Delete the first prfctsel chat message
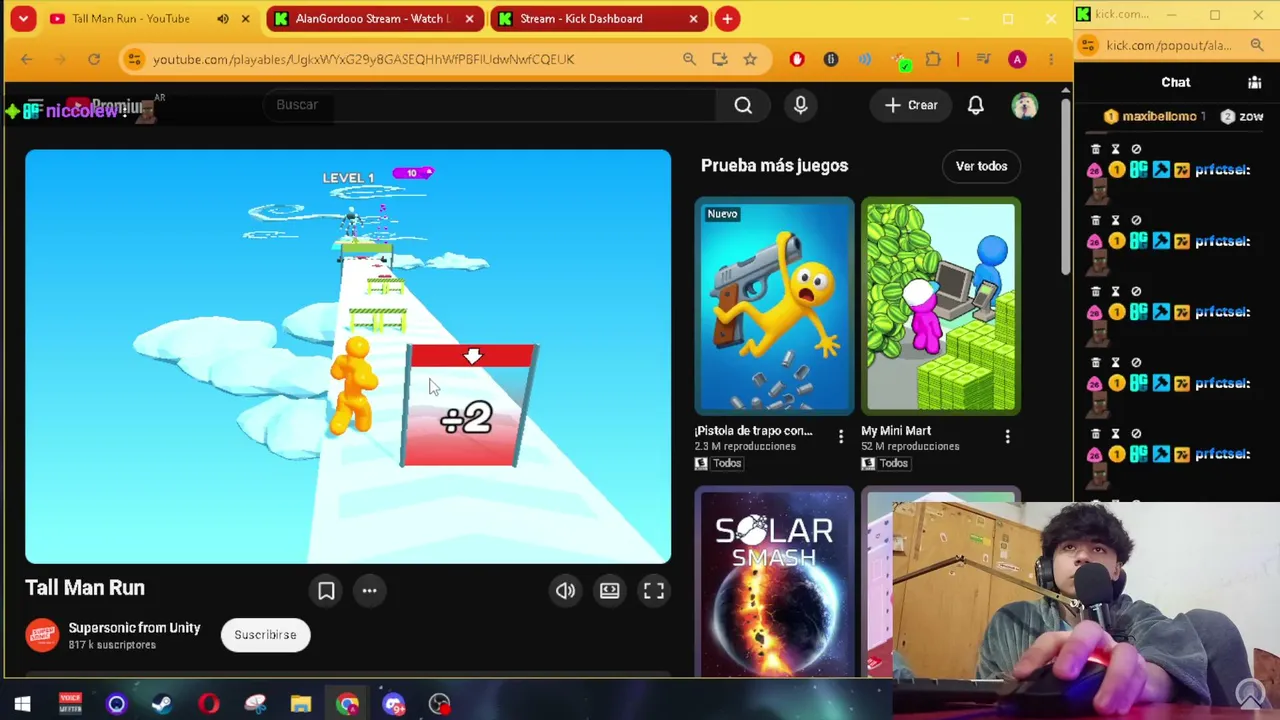The image size is (1280, 720). pos(1096,149)
